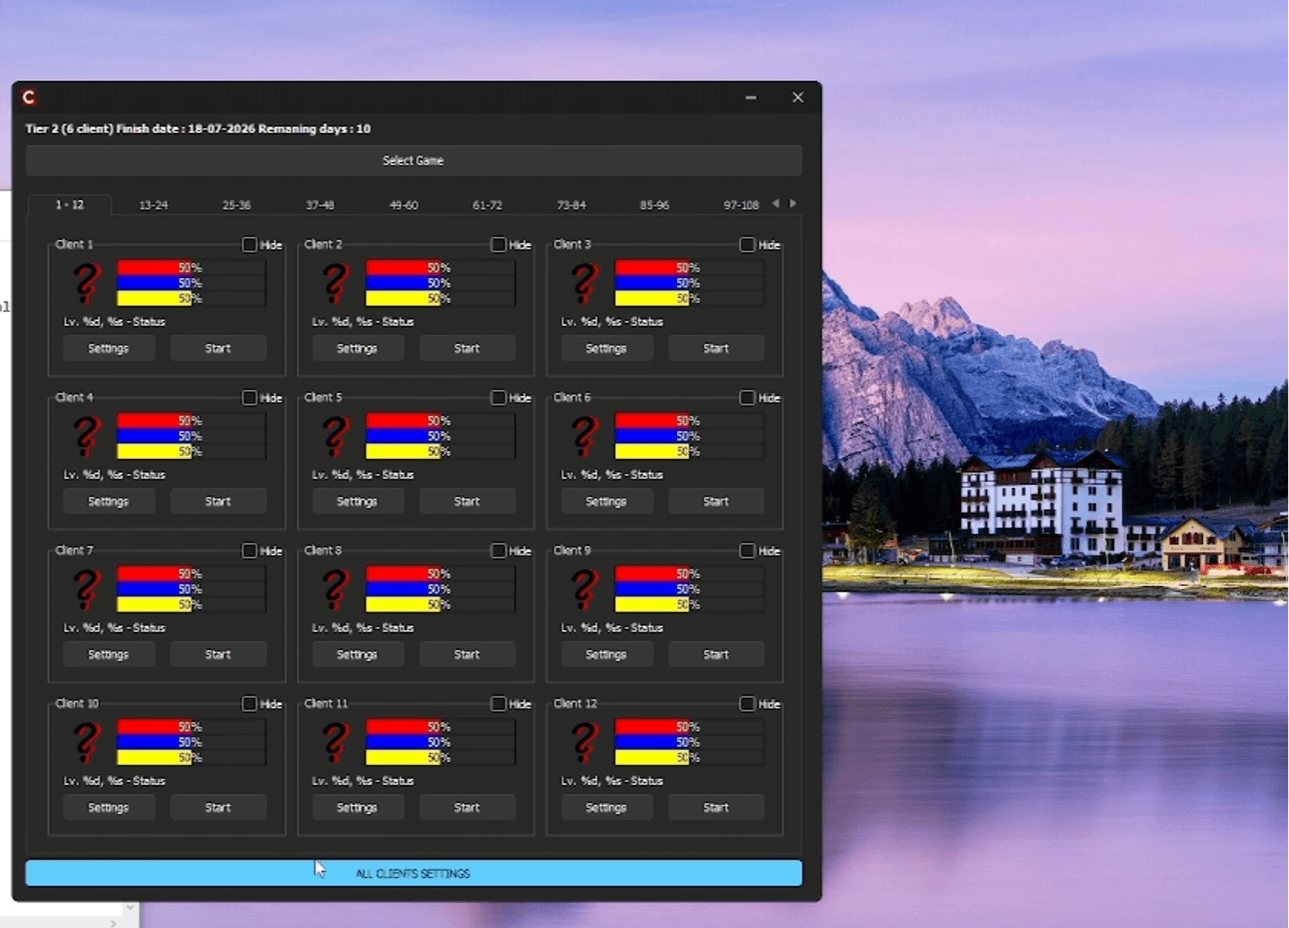1289x928 pixels.
Task: Click Client 8 question mark avatar
Action: [x=335, y=590]
